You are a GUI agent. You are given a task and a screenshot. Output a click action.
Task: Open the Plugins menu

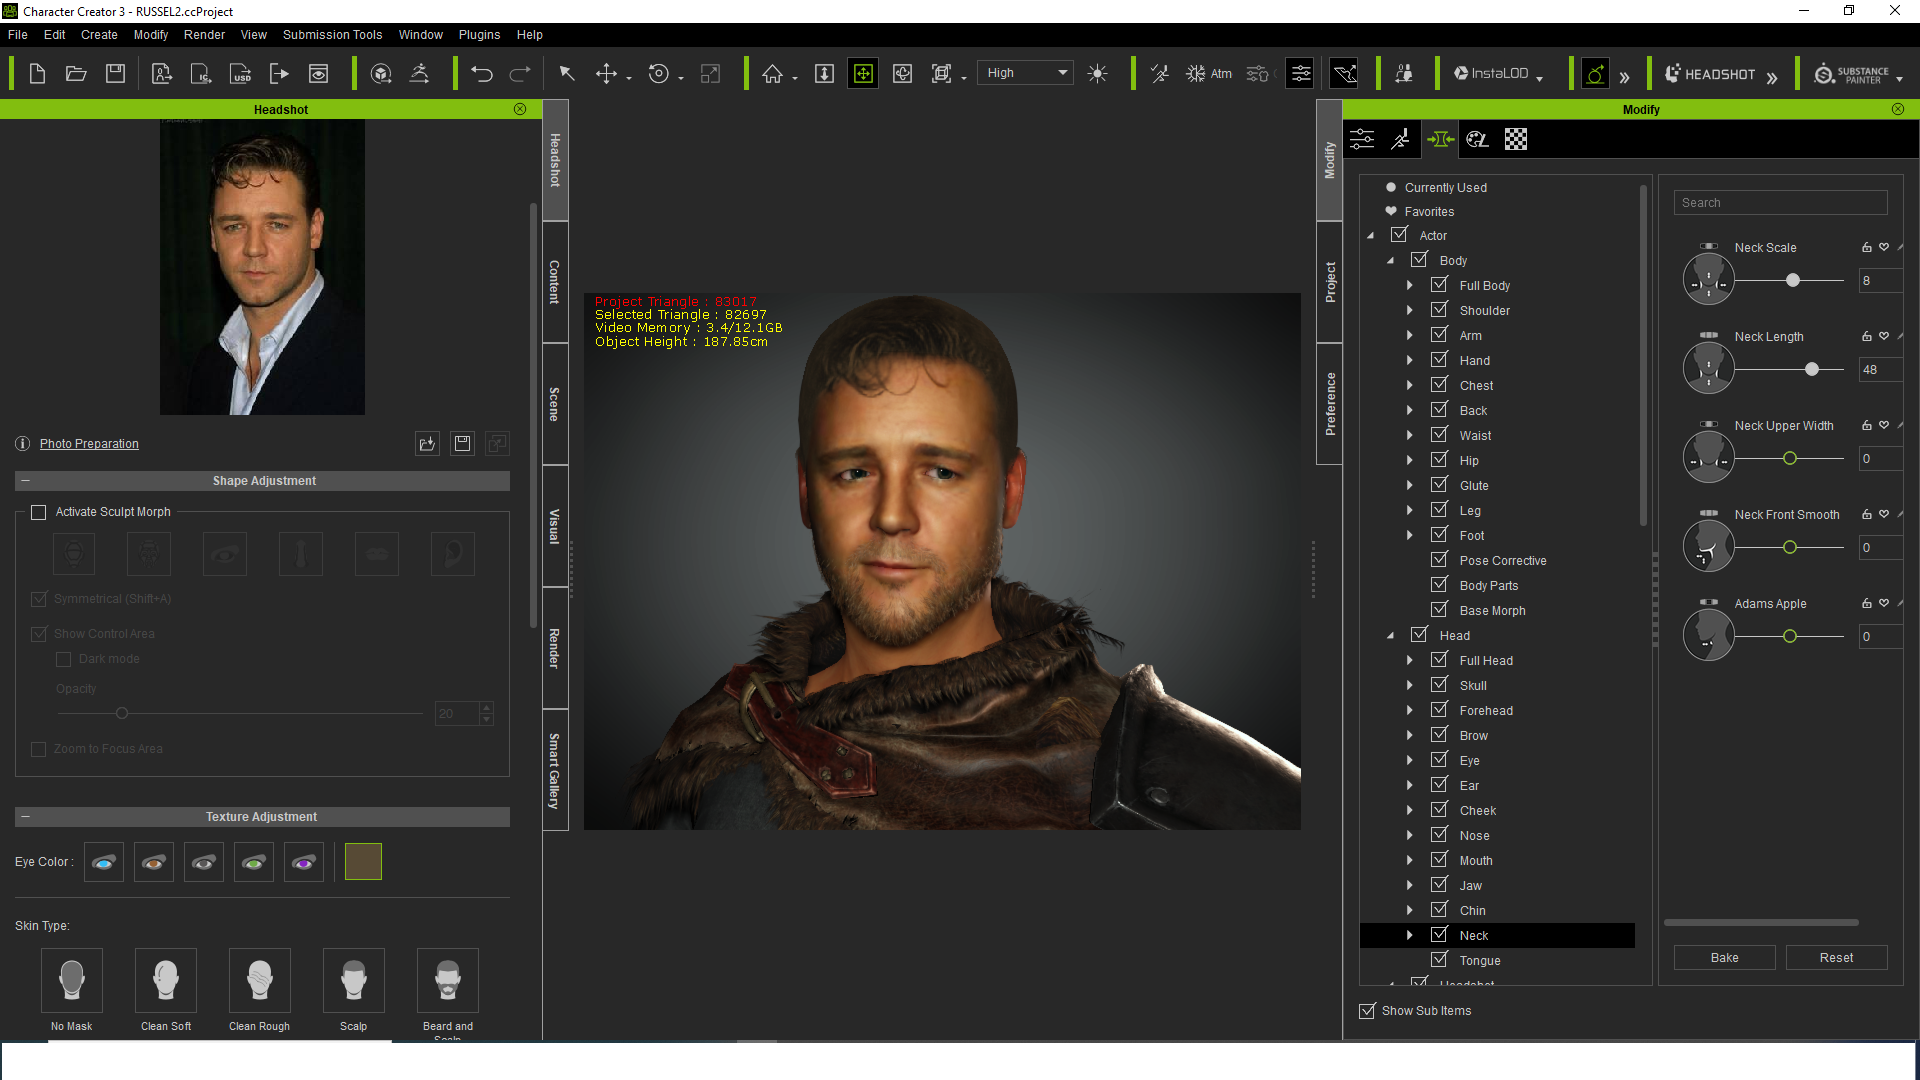[479, 35]
